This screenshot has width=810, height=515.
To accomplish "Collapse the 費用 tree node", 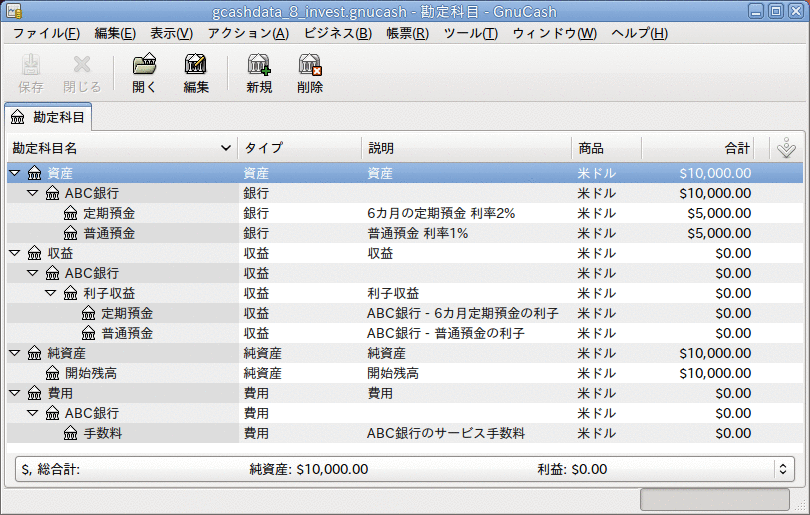I will 15,393.
